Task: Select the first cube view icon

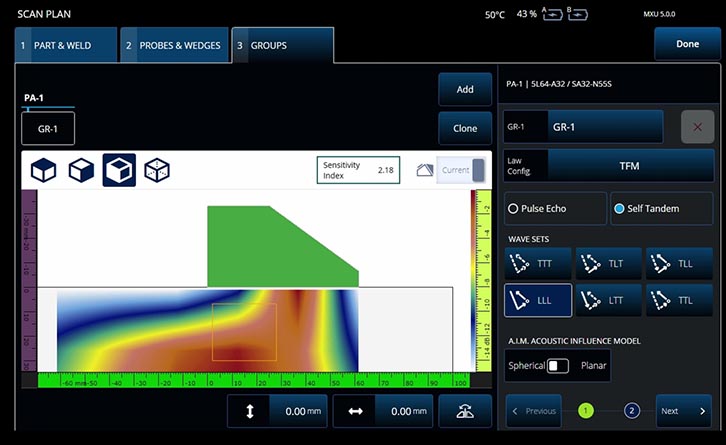Action: click(x=43, y=170)
